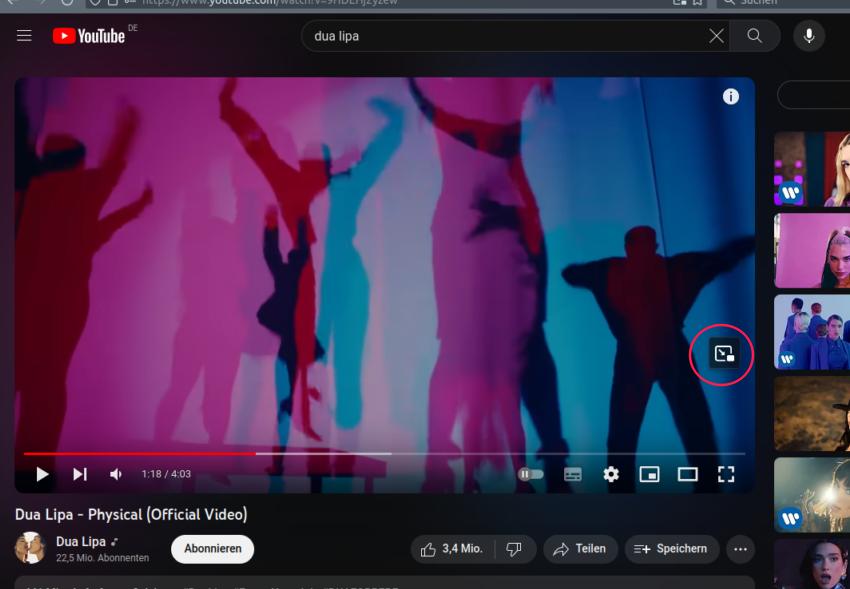
Task: Play the video
Action: [x=42, y=475]
